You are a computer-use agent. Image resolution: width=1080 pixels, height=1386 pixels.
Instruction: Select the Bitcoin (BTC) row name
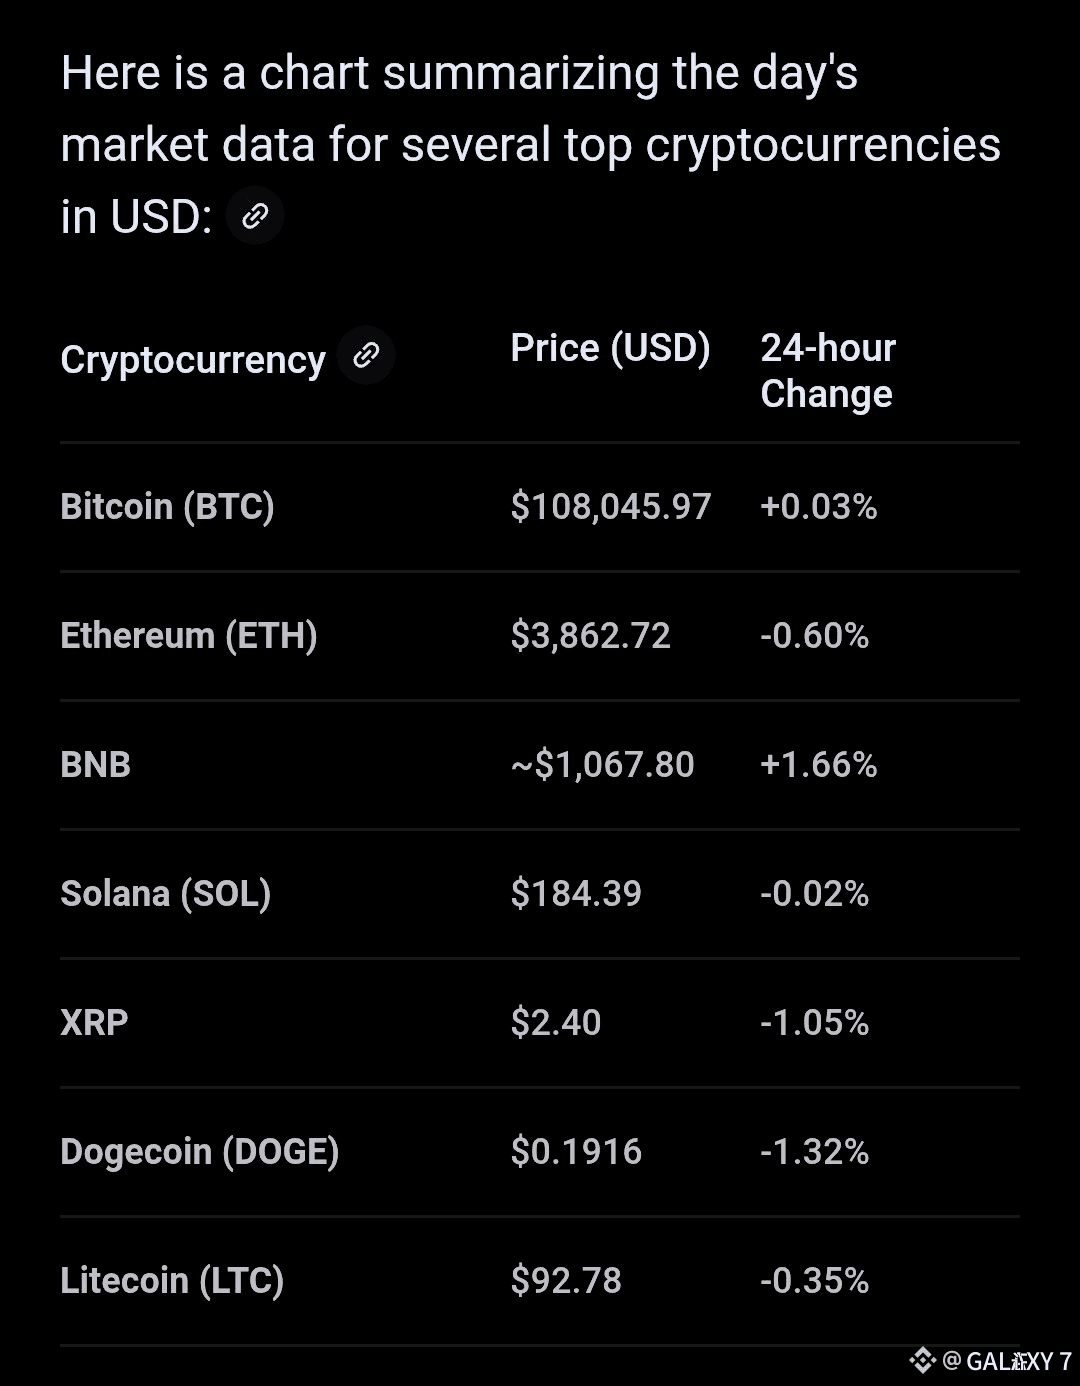[167, 506]
